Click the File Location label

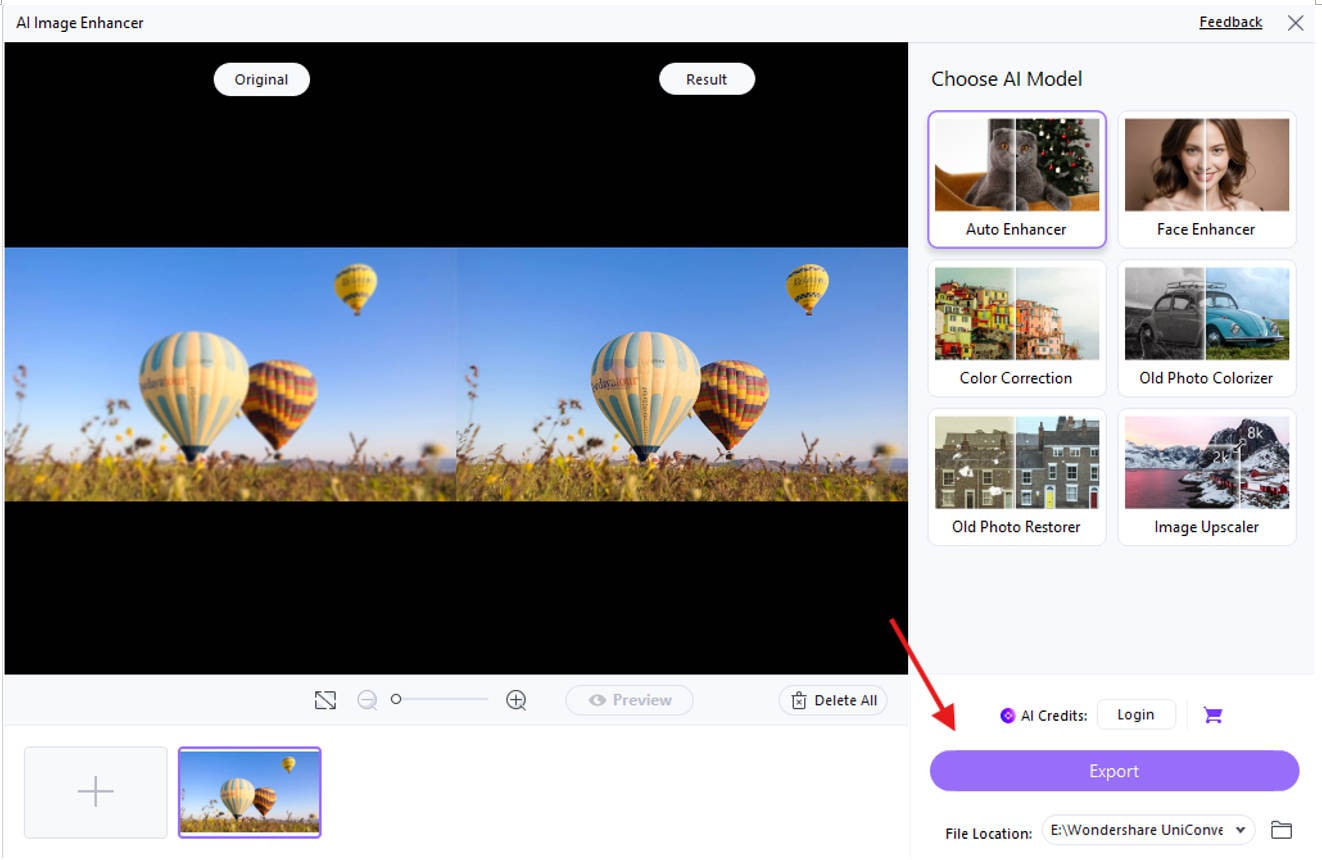[x=988, y=833]
